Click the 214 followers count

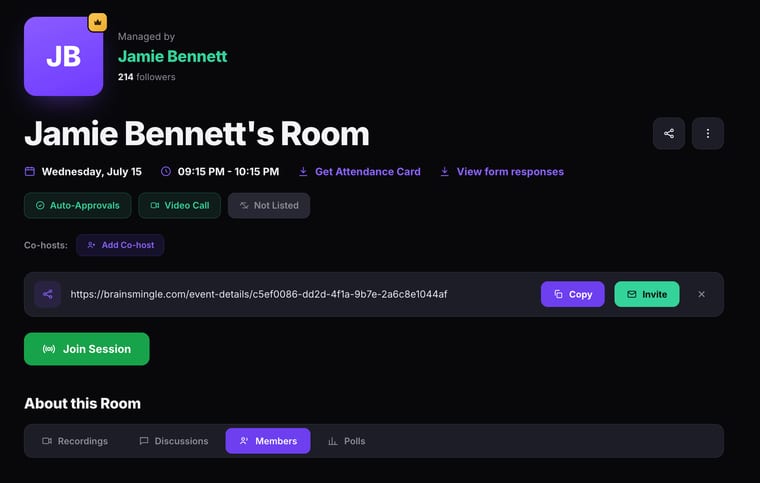pyautogui.click(x=146, y=77)
